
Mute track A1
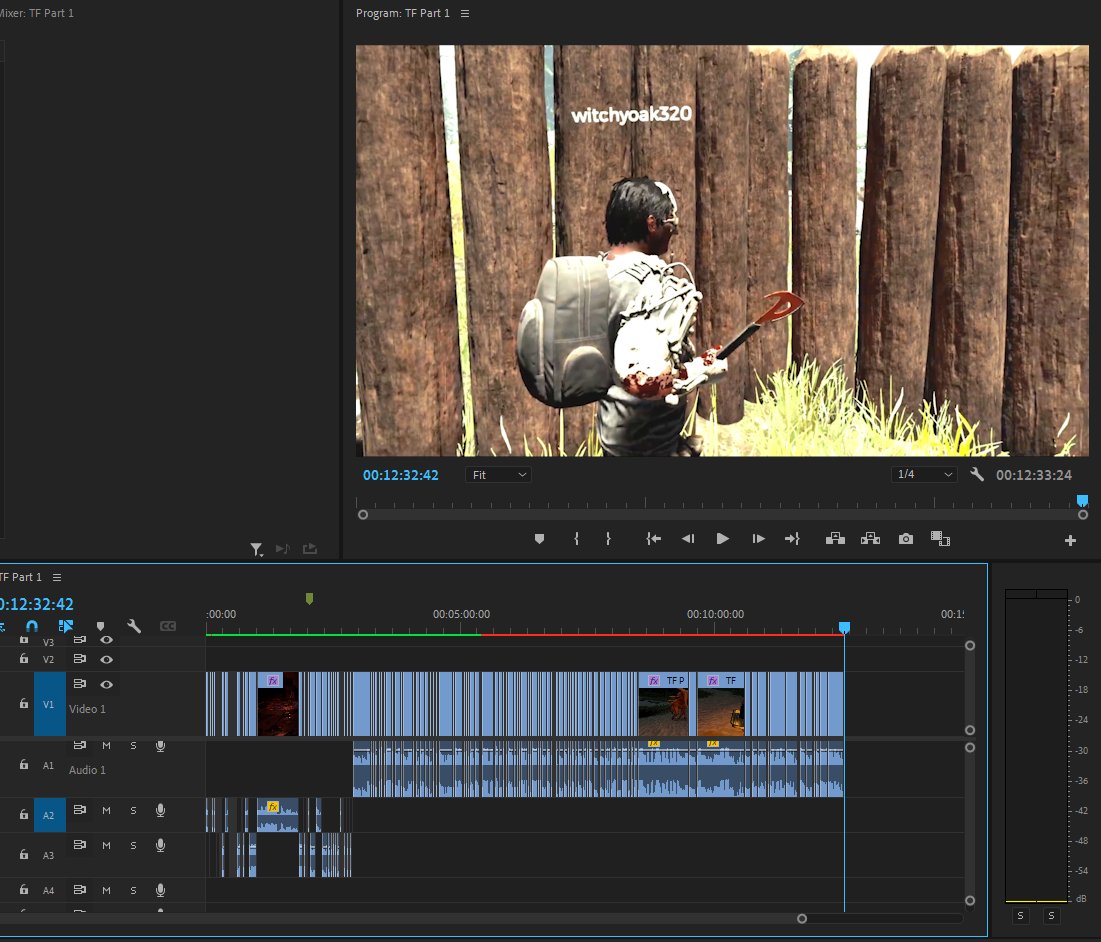coord(106,745)
